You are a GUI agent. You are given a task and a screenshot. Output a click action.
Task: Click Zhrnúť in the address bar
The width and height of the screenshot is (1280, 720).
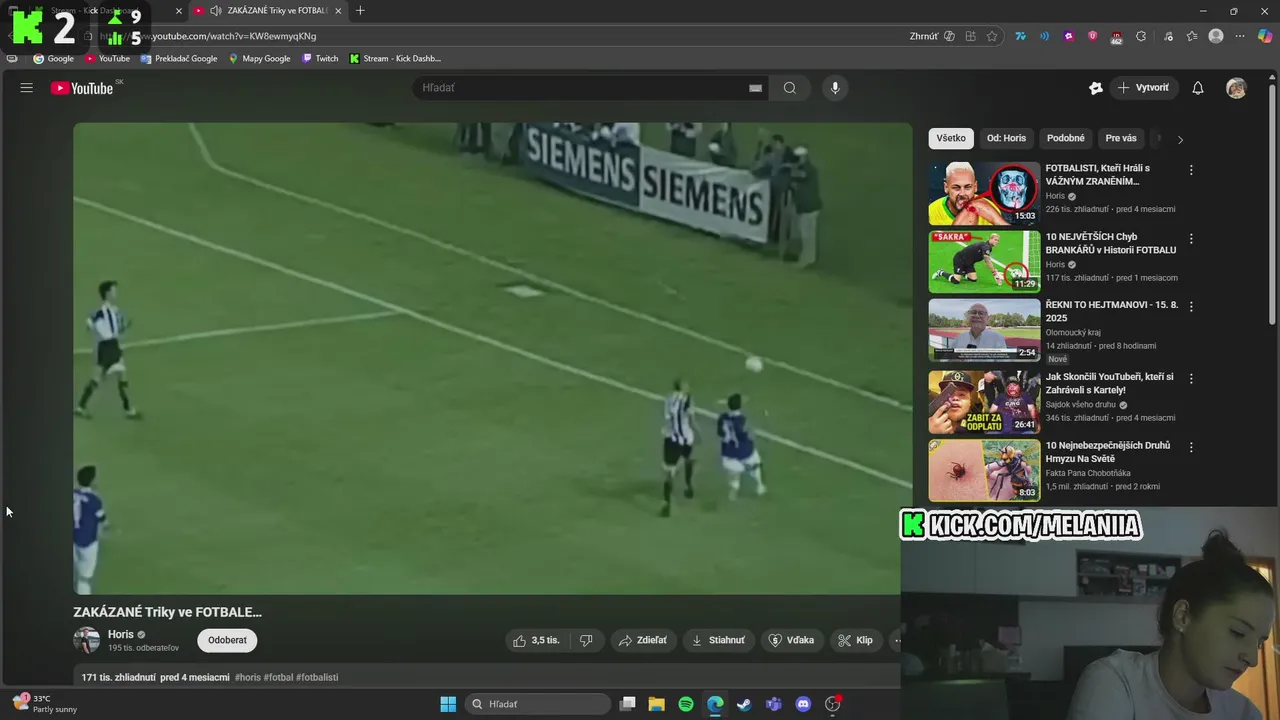(x=924, y=36)
